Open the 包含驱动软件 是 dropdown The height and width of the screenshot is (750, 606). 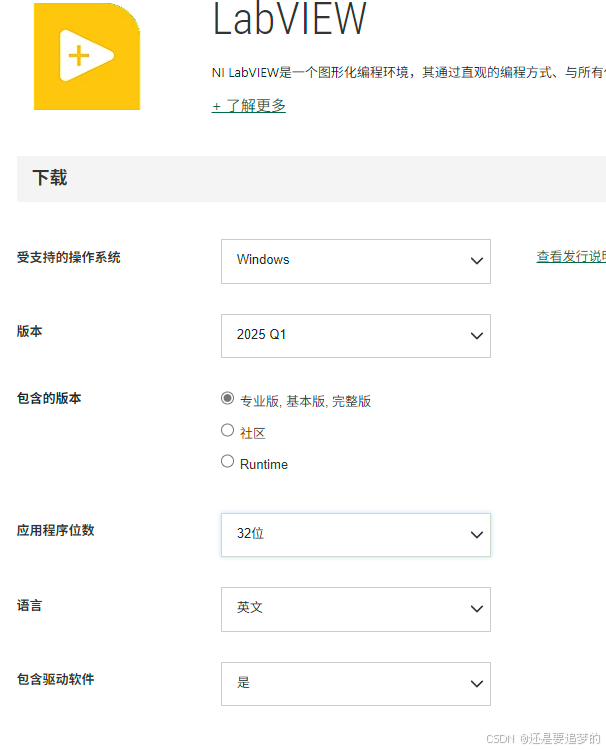click(356, 684)
